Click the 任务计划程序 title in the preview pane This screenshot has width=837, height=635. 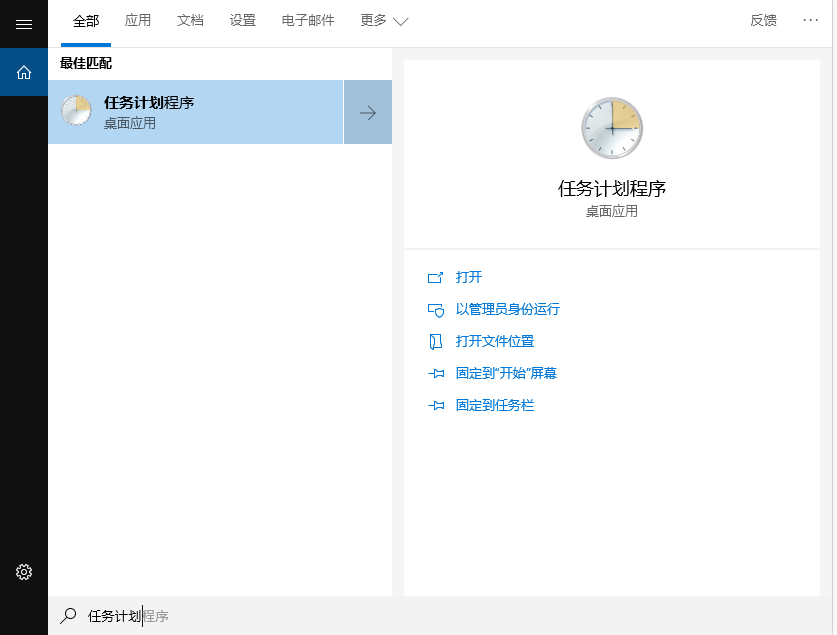tap(612, 188)
